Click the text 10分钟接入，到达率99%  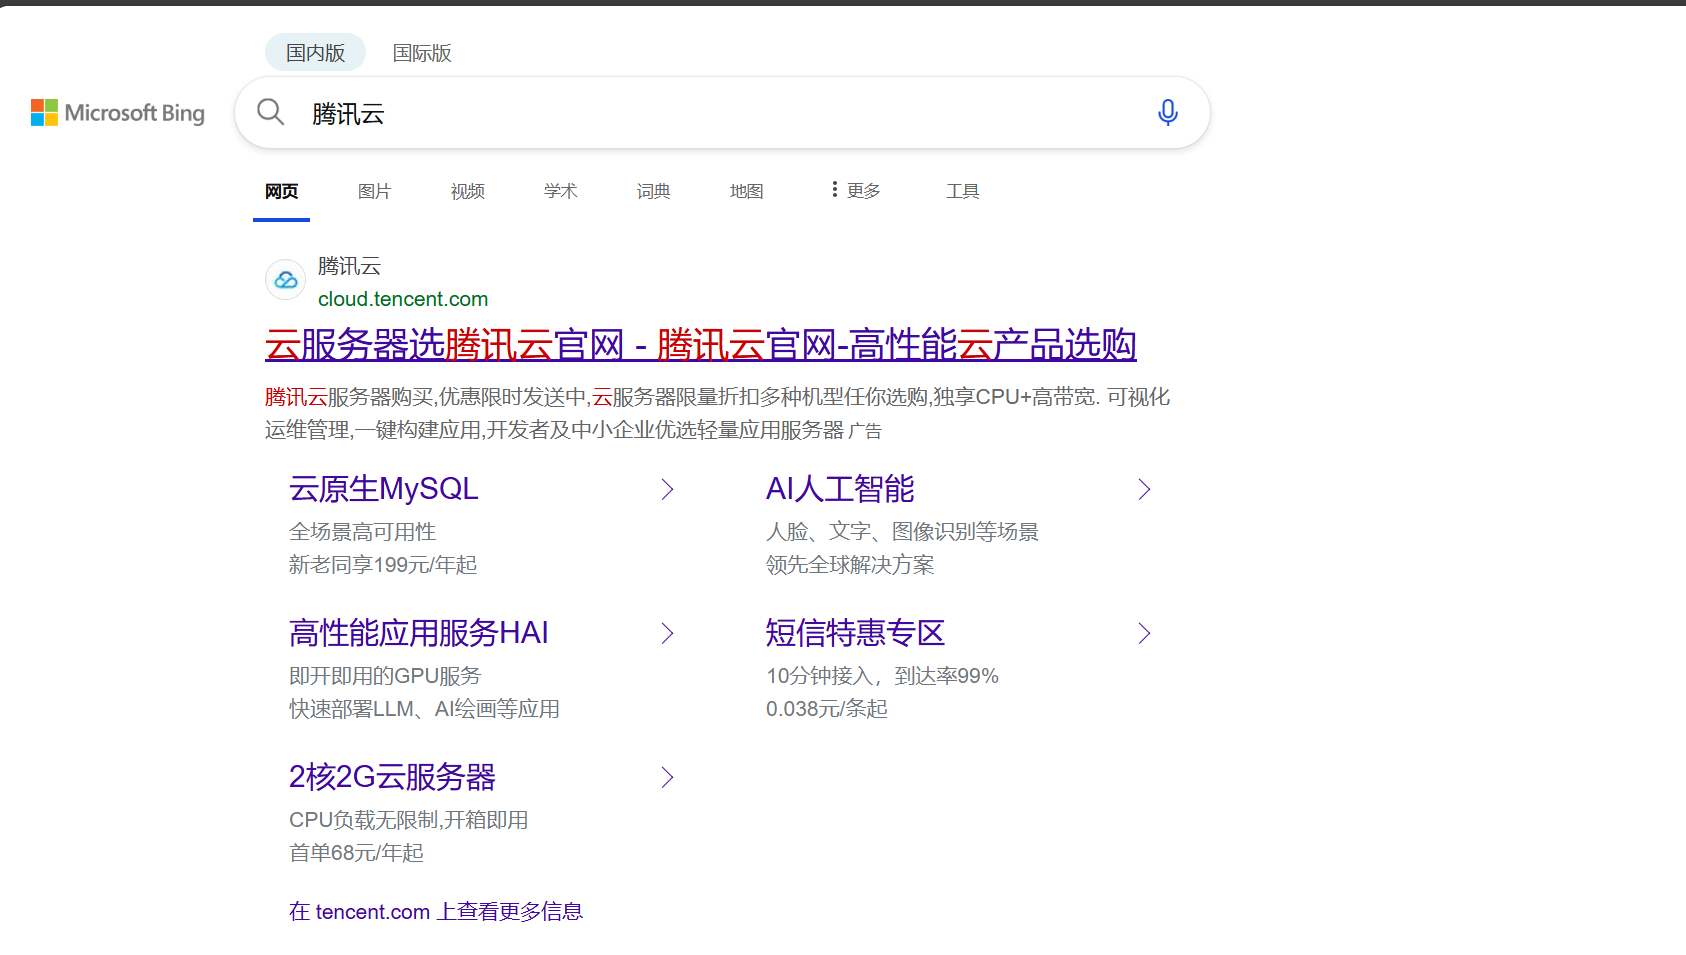tap(882, 676)
